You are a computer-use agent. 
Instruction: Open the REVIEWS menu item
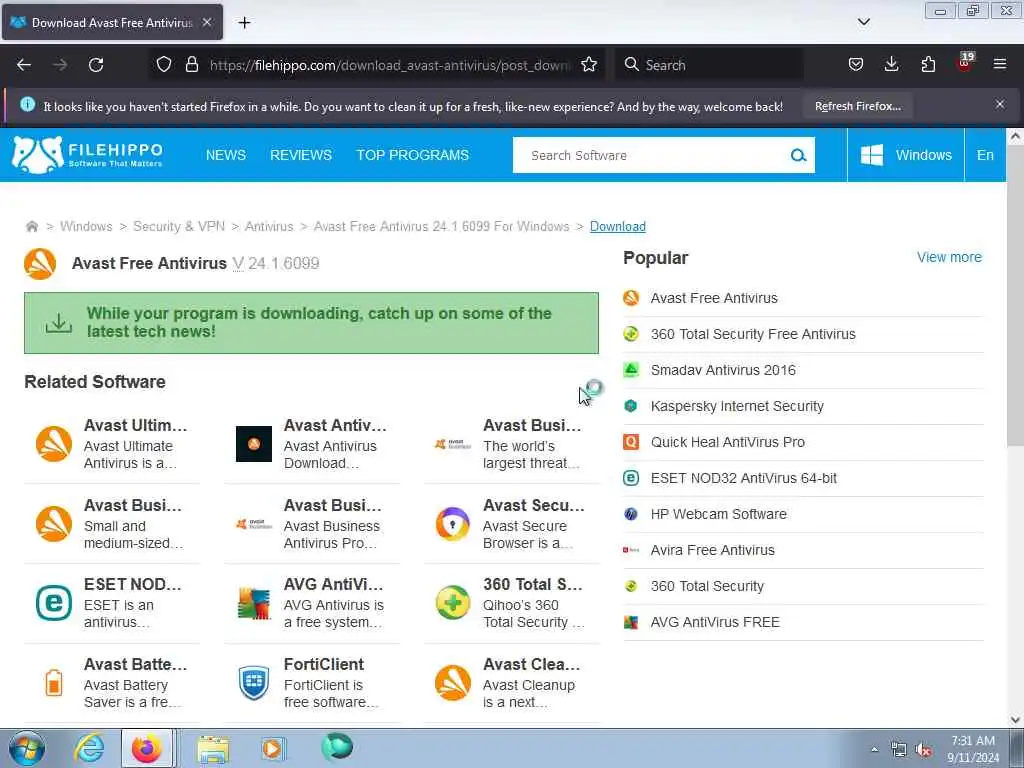pos(300,155)
